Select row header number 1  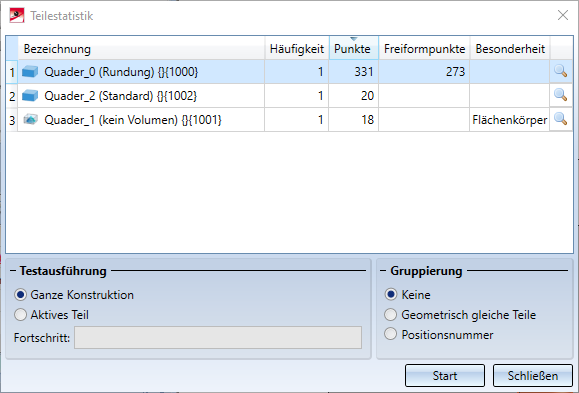(x=12, y=72)
